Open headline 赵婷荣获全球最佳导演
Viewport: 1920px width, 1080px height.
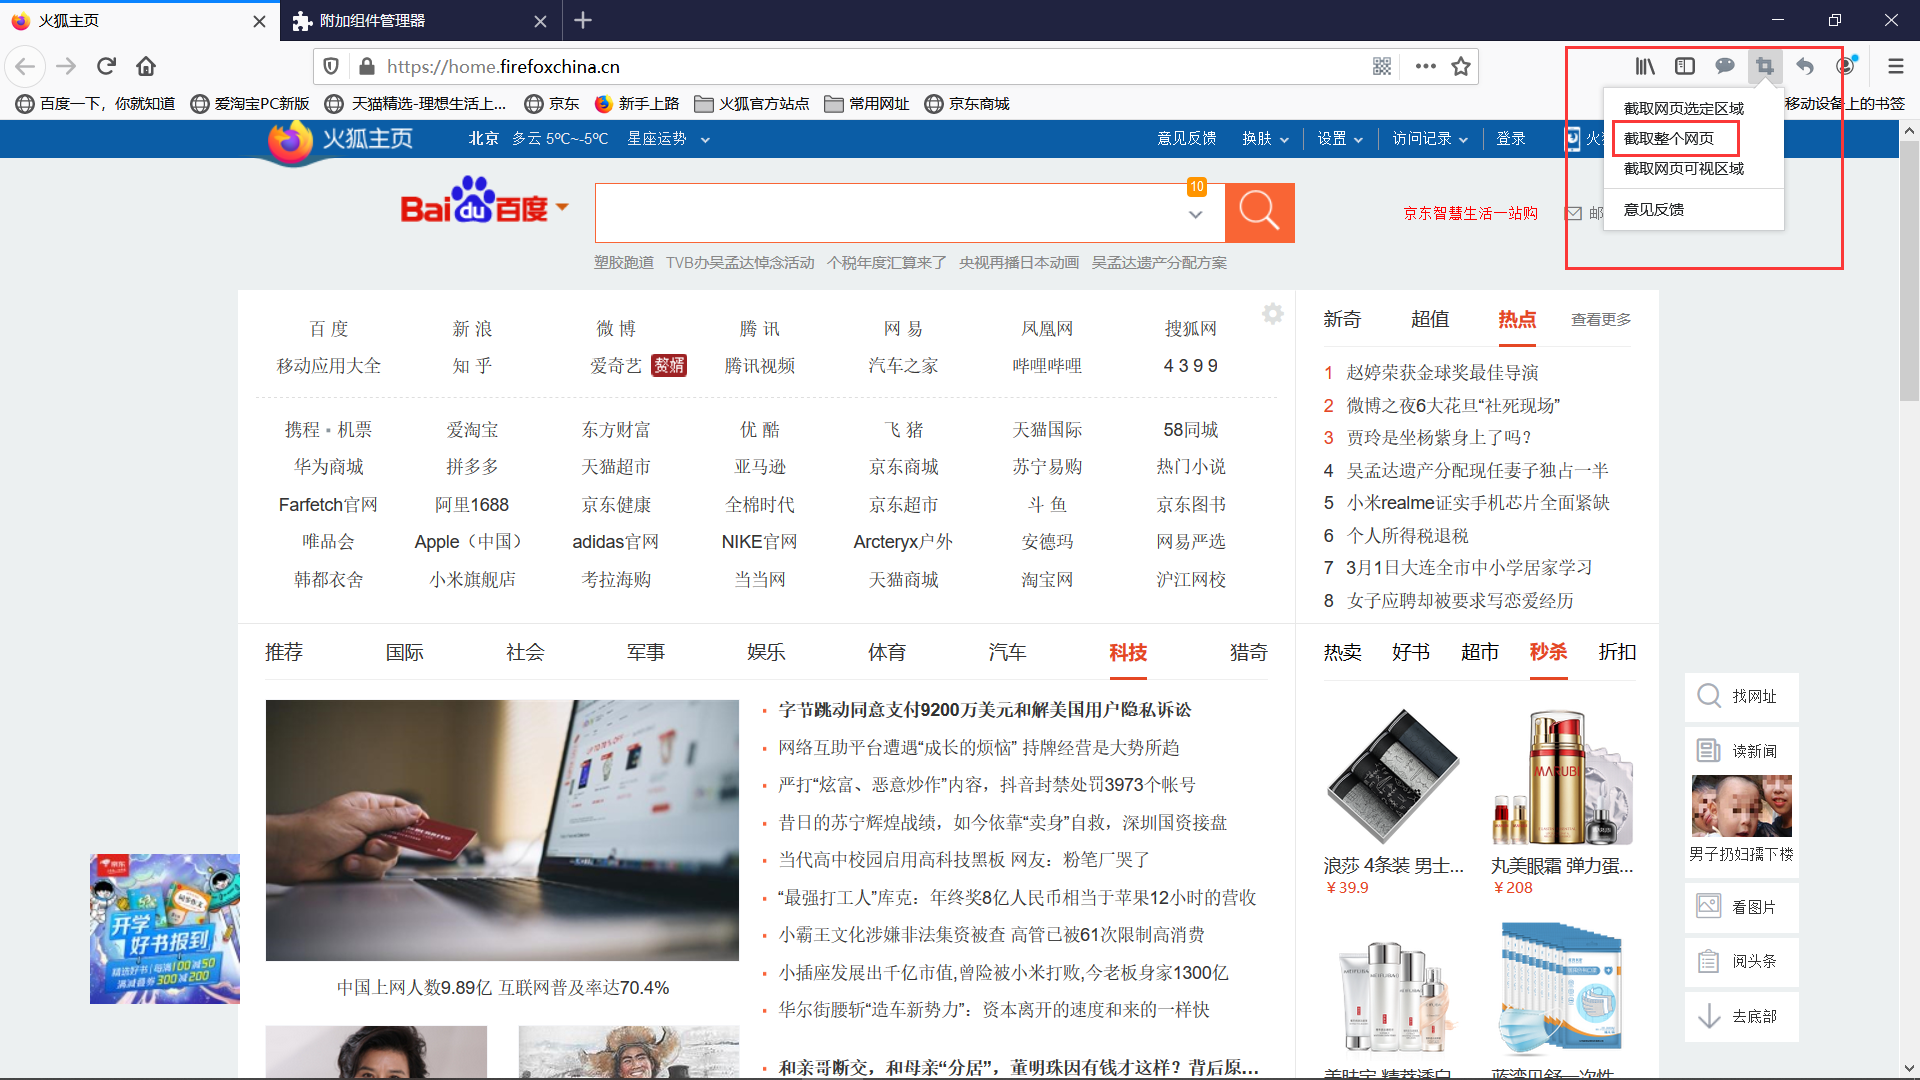(1442, 372)
